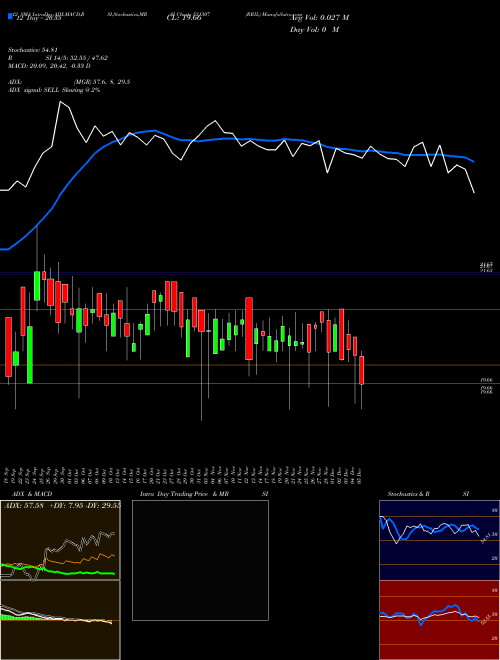Click the RSI 14/5 values '52.55 / 47.62'
This screenshot has height=660, width=500.
tap(77, 58)
